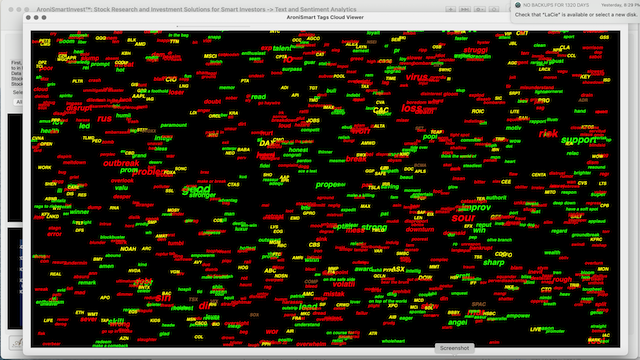Click the red tag 'disrupt'

point(79,108)
